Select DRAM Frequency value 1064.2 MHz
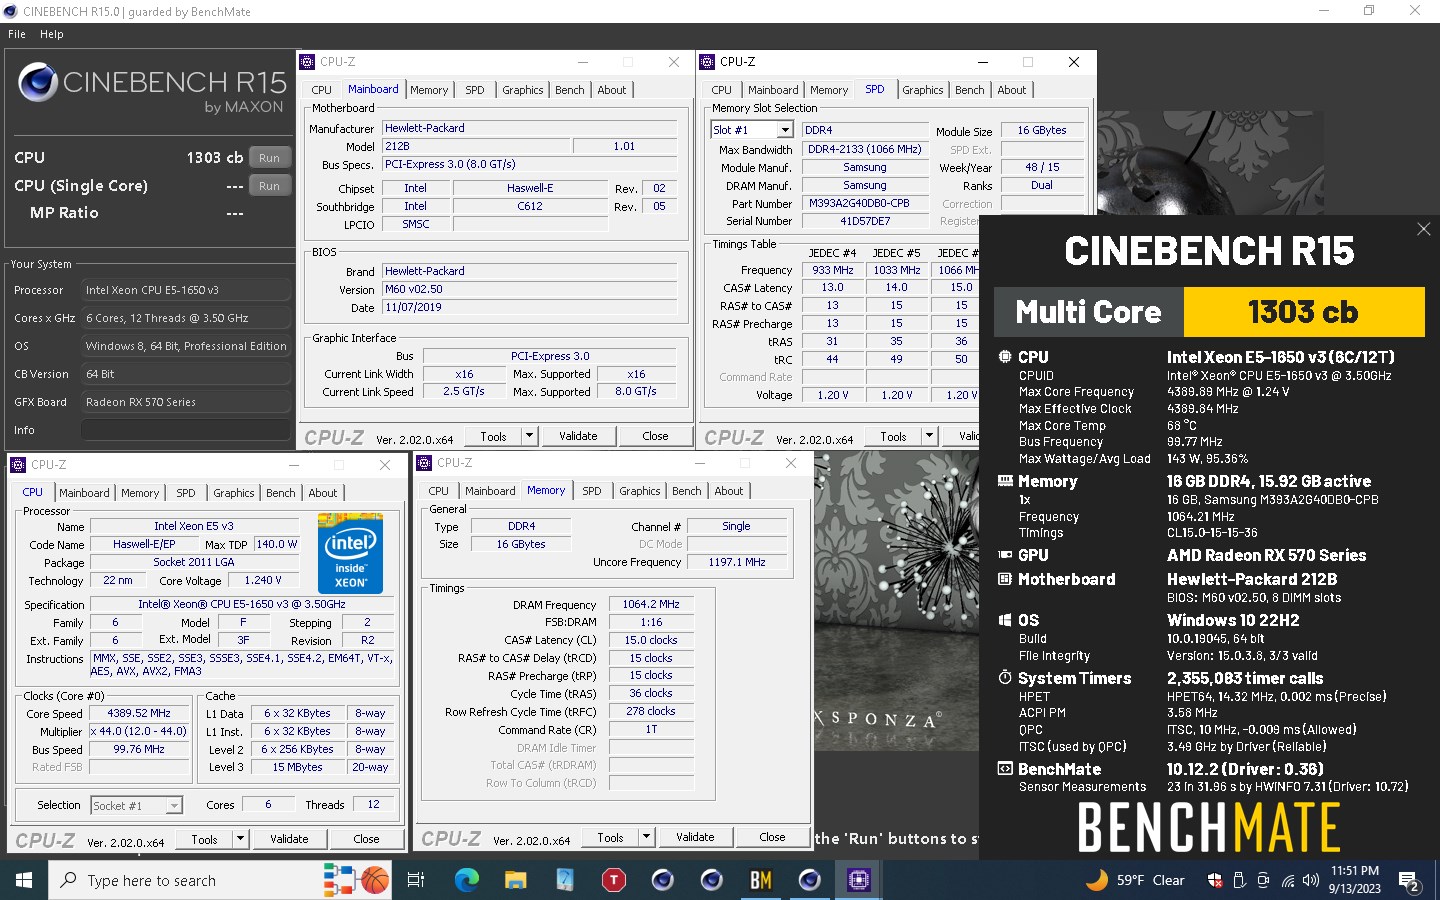The image size is (1440, 900). click(x=651, y=605)
